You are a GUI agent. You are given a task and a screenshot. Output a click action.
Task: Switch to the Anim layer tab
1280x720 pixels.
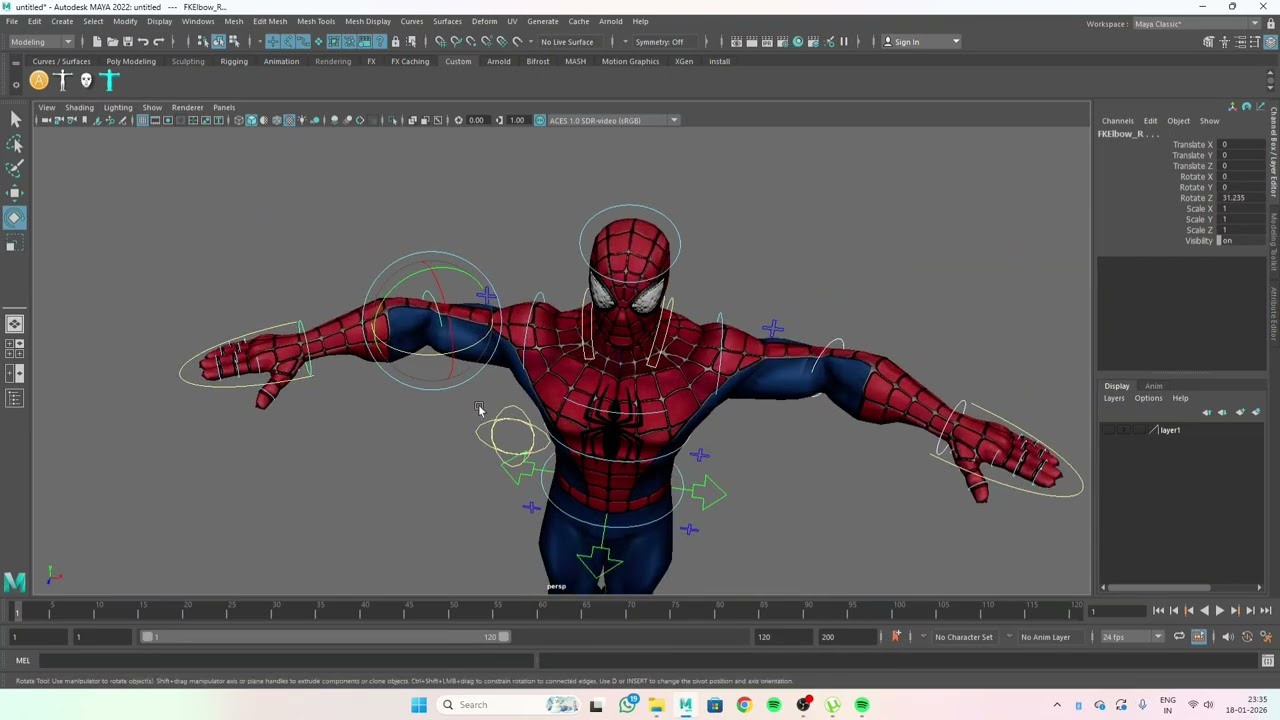click(x=1153, y=386)
